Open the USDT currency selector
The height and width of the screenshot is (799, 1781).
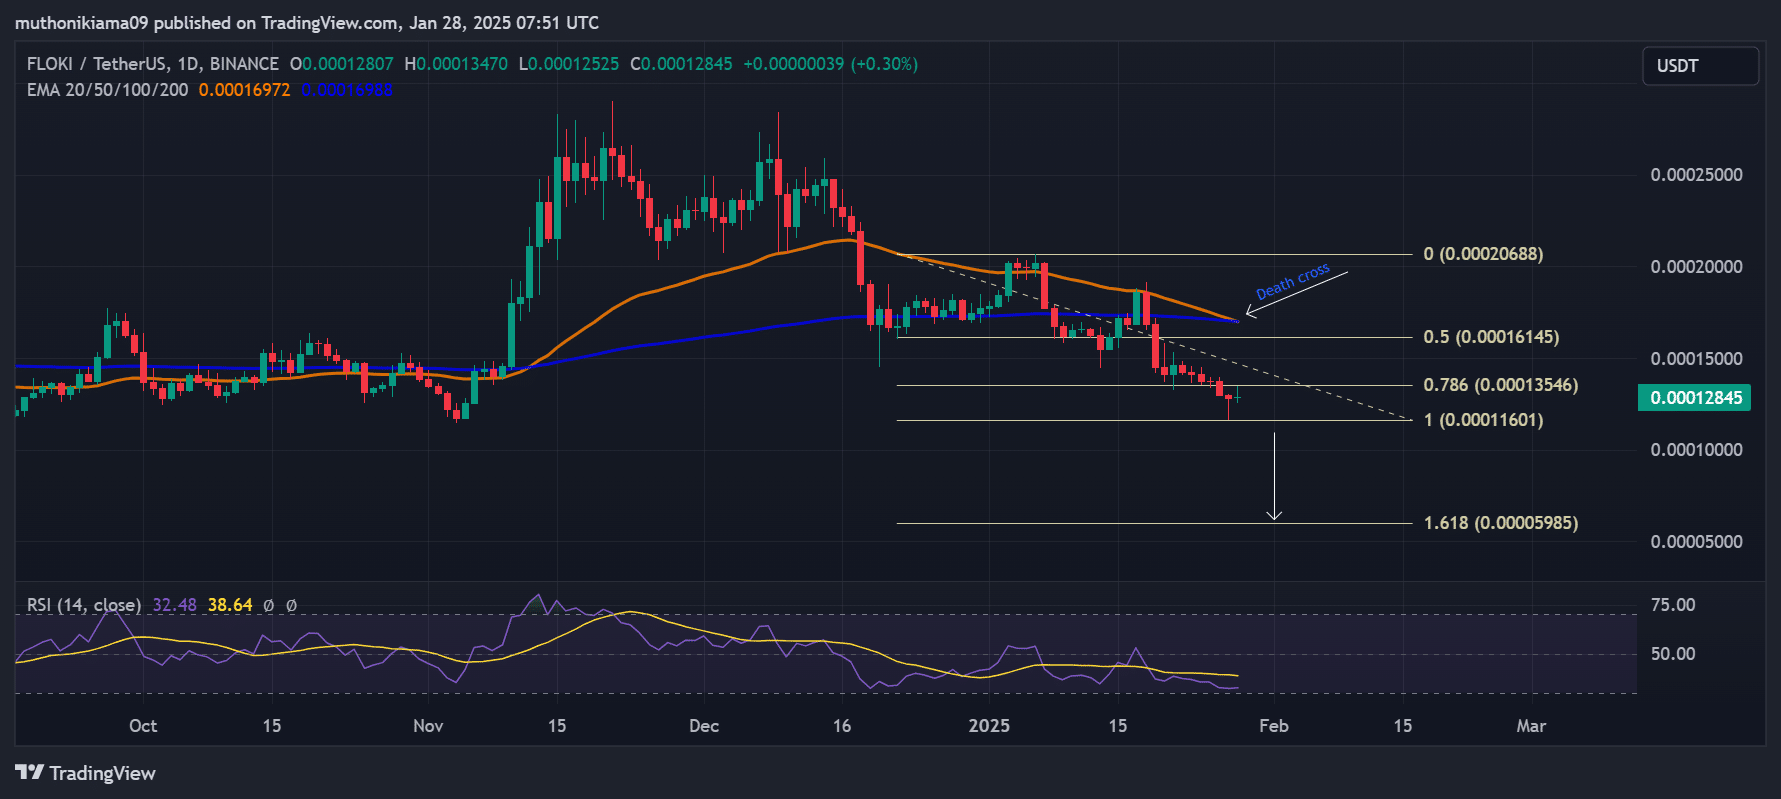pos(1699,66)
